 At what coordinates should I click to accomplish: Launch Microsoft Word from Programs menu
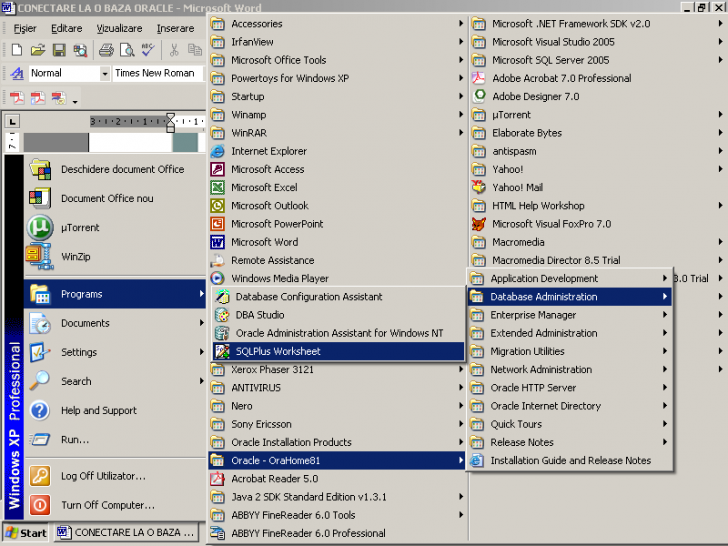click(x=338, y=242)
